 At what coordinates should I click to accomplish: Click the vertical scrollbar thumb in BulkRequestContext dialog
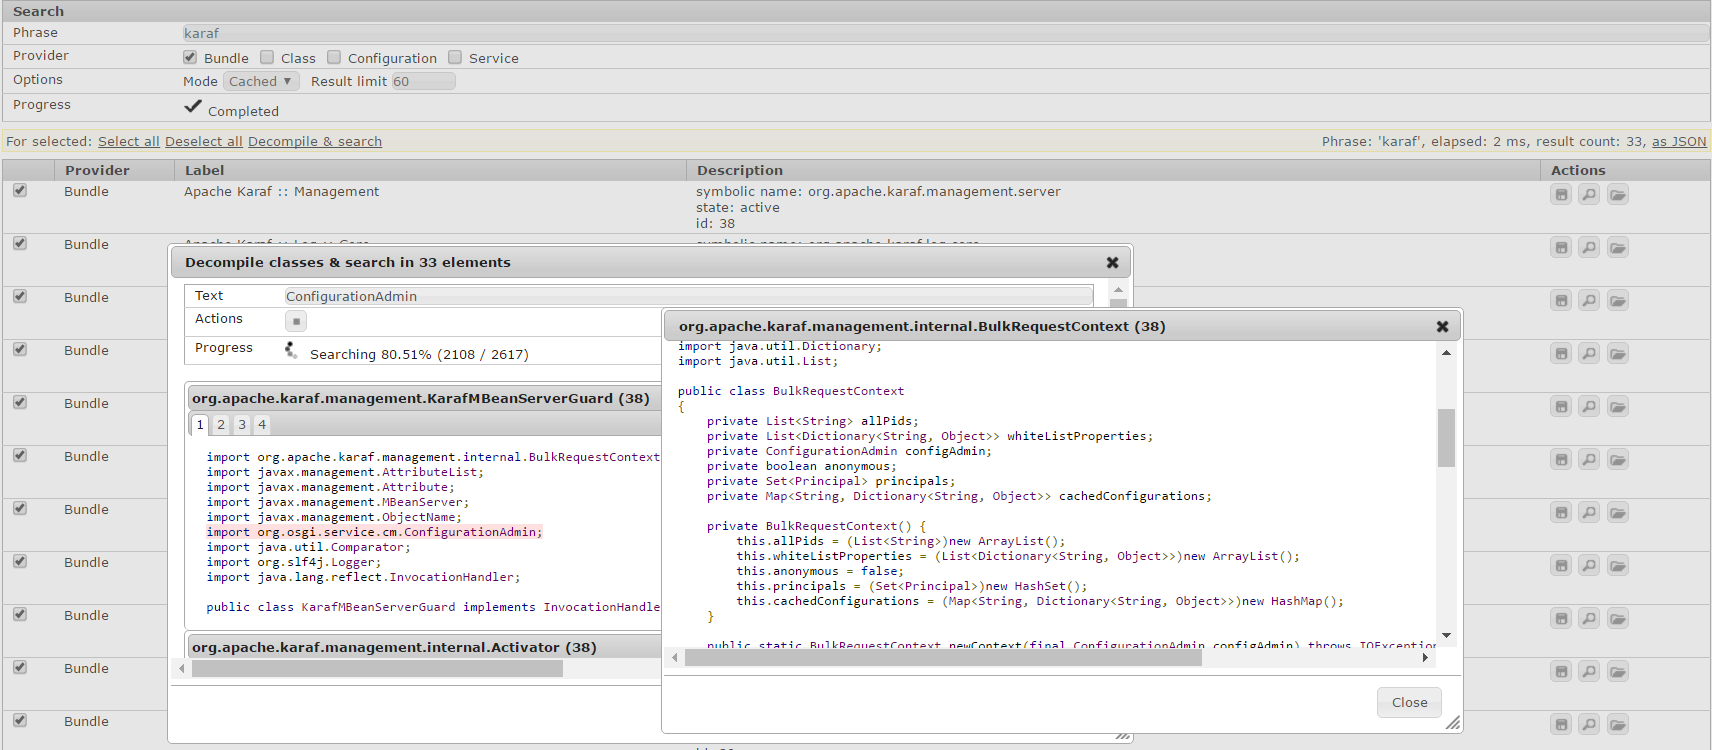[x=1446, y=437]
